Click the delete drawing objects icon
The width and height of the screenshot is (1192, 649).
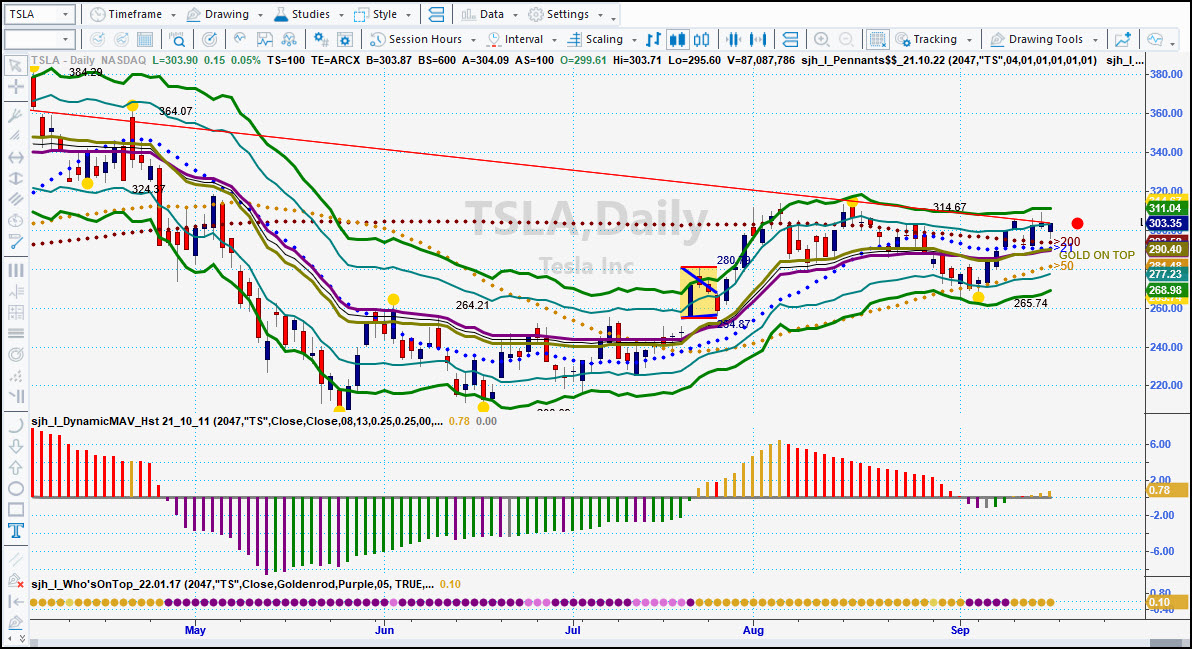14,581
